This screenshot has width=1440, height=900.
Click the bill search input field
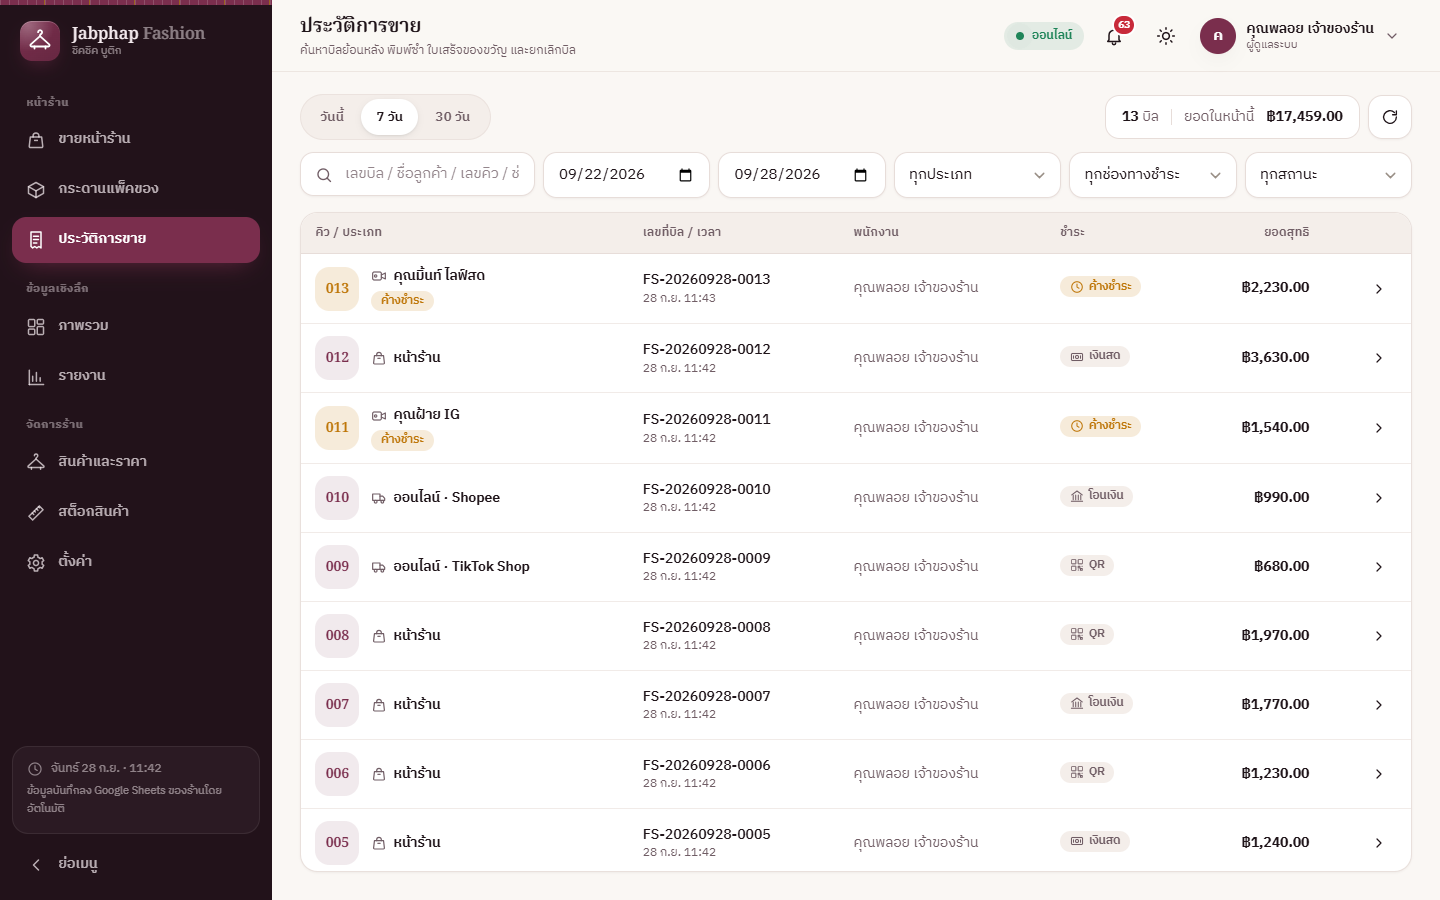point(418,175)
